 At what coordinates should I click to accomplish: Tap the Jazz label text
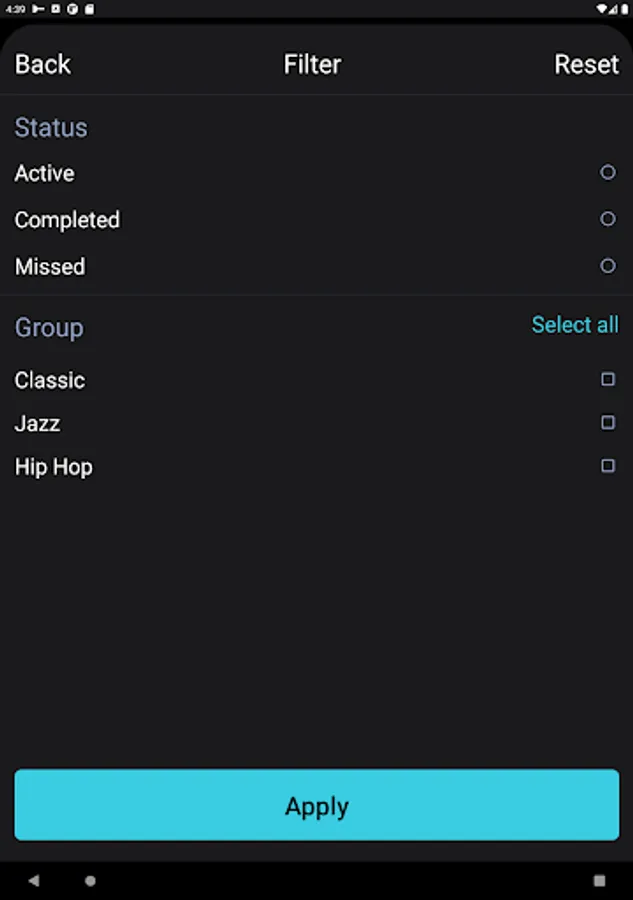point(37,424)
